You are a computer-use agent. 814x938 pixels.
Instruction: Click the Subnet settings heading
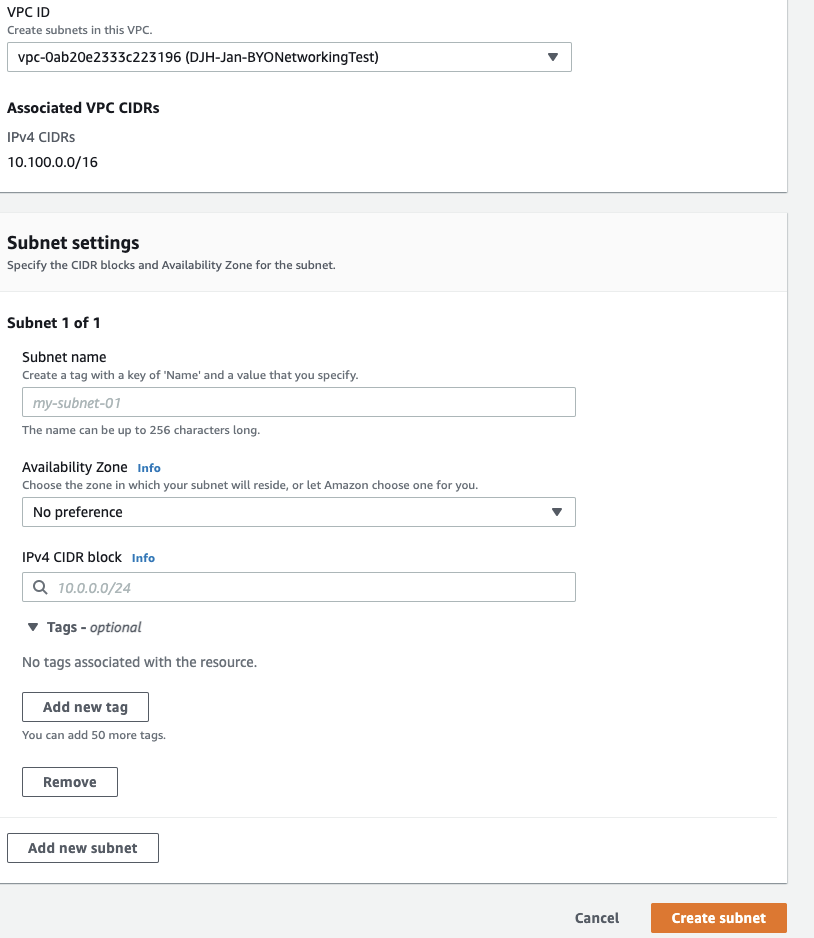coord(73,243)
